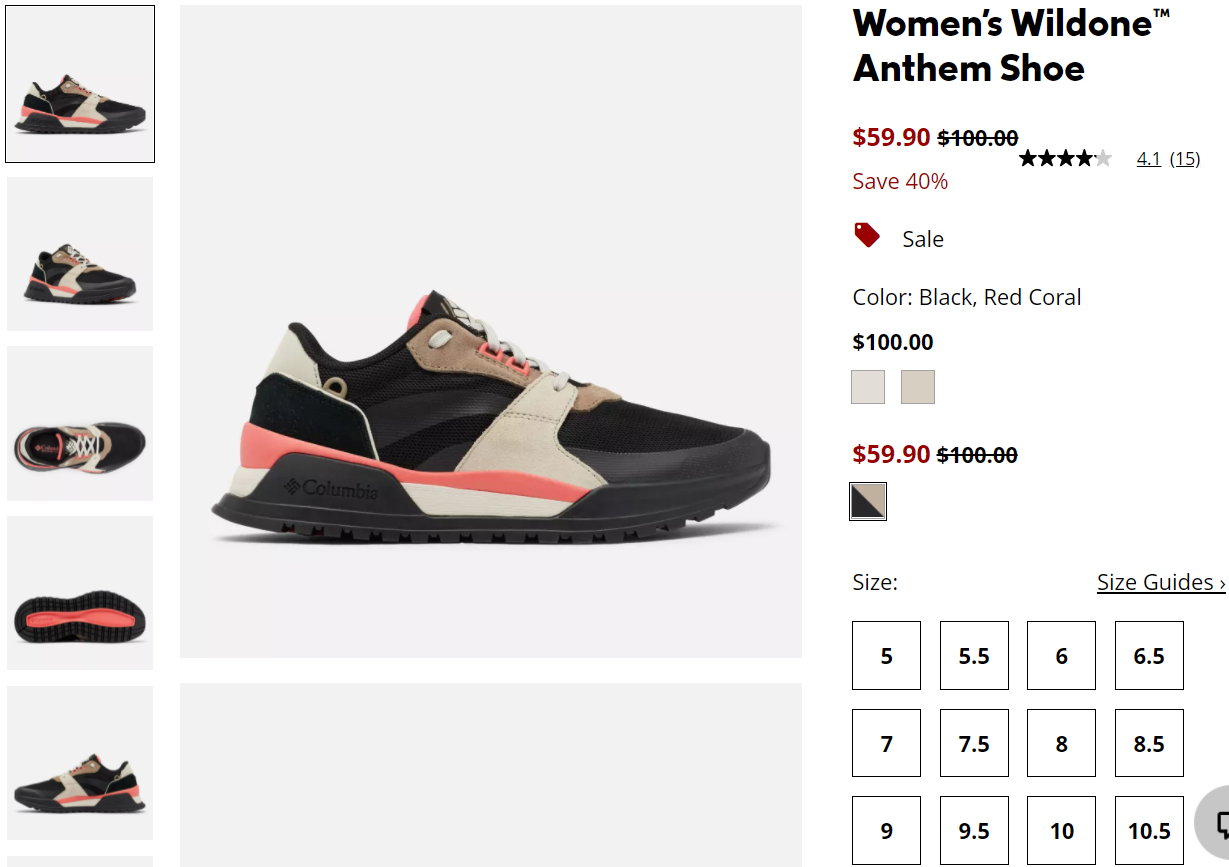Show the outsole bottom view thumbnail
The image size is (1229, 867).
[x=80, y=593]
